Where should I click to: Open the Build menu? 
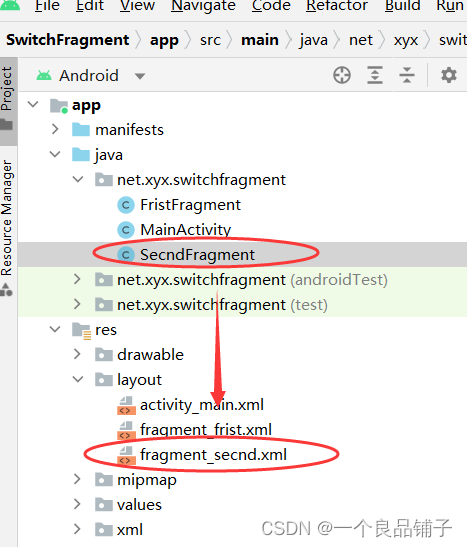click(x=402, y=6)
